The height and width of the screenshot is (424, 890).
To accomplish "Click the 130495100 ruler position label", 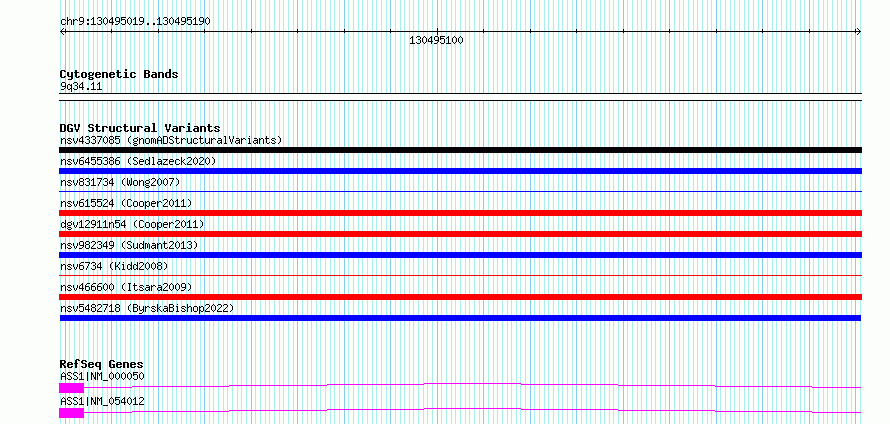I will pos(436,41).
